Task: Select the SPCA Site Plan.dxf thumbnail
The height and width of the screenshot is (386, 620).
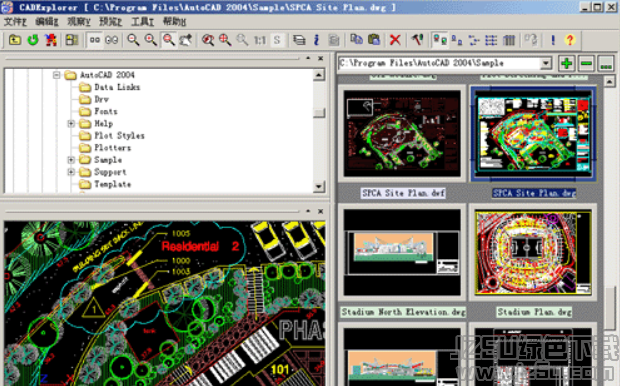Action: click(402, 133)
